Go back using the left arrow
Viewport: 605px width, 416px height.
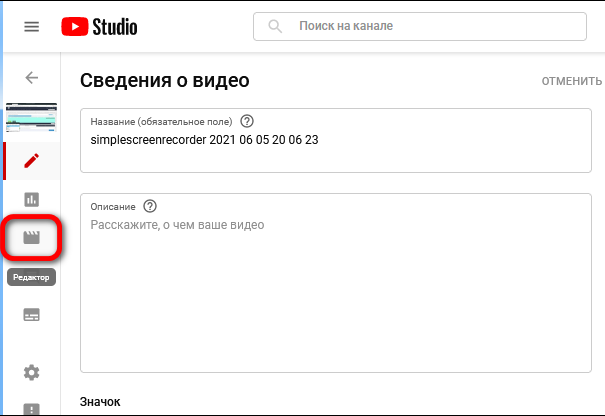[x=32, y=78]
